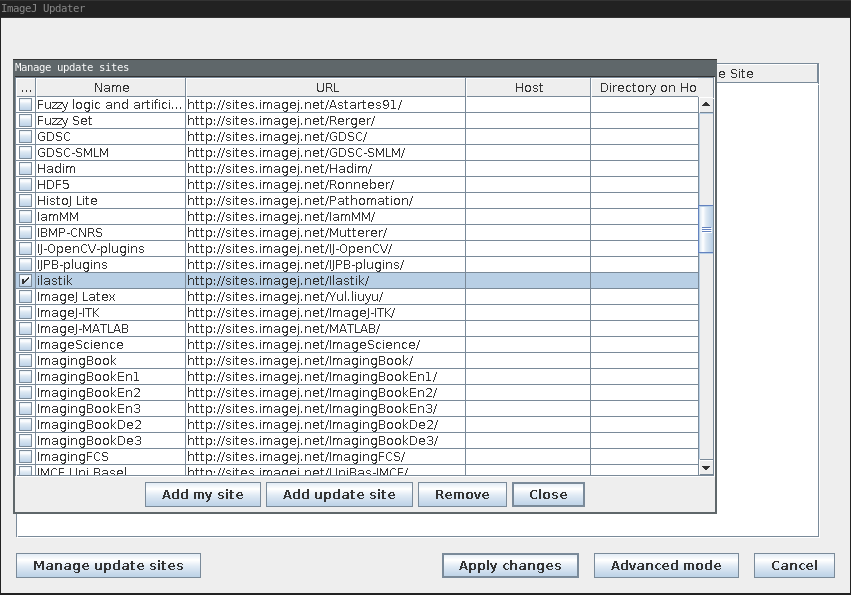Enable the ImageJ-MATLAB checkbox

tap(26, 329)
